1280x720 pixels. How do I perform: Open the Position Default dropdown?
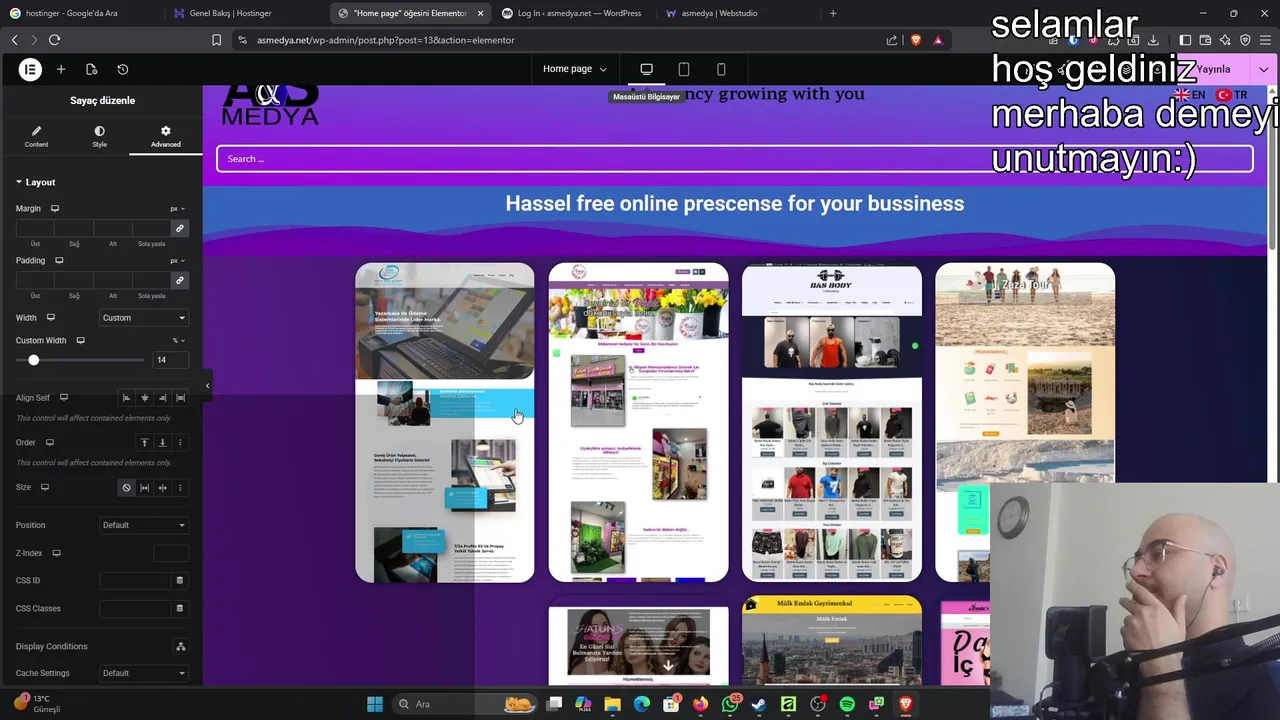click(144, 525)
